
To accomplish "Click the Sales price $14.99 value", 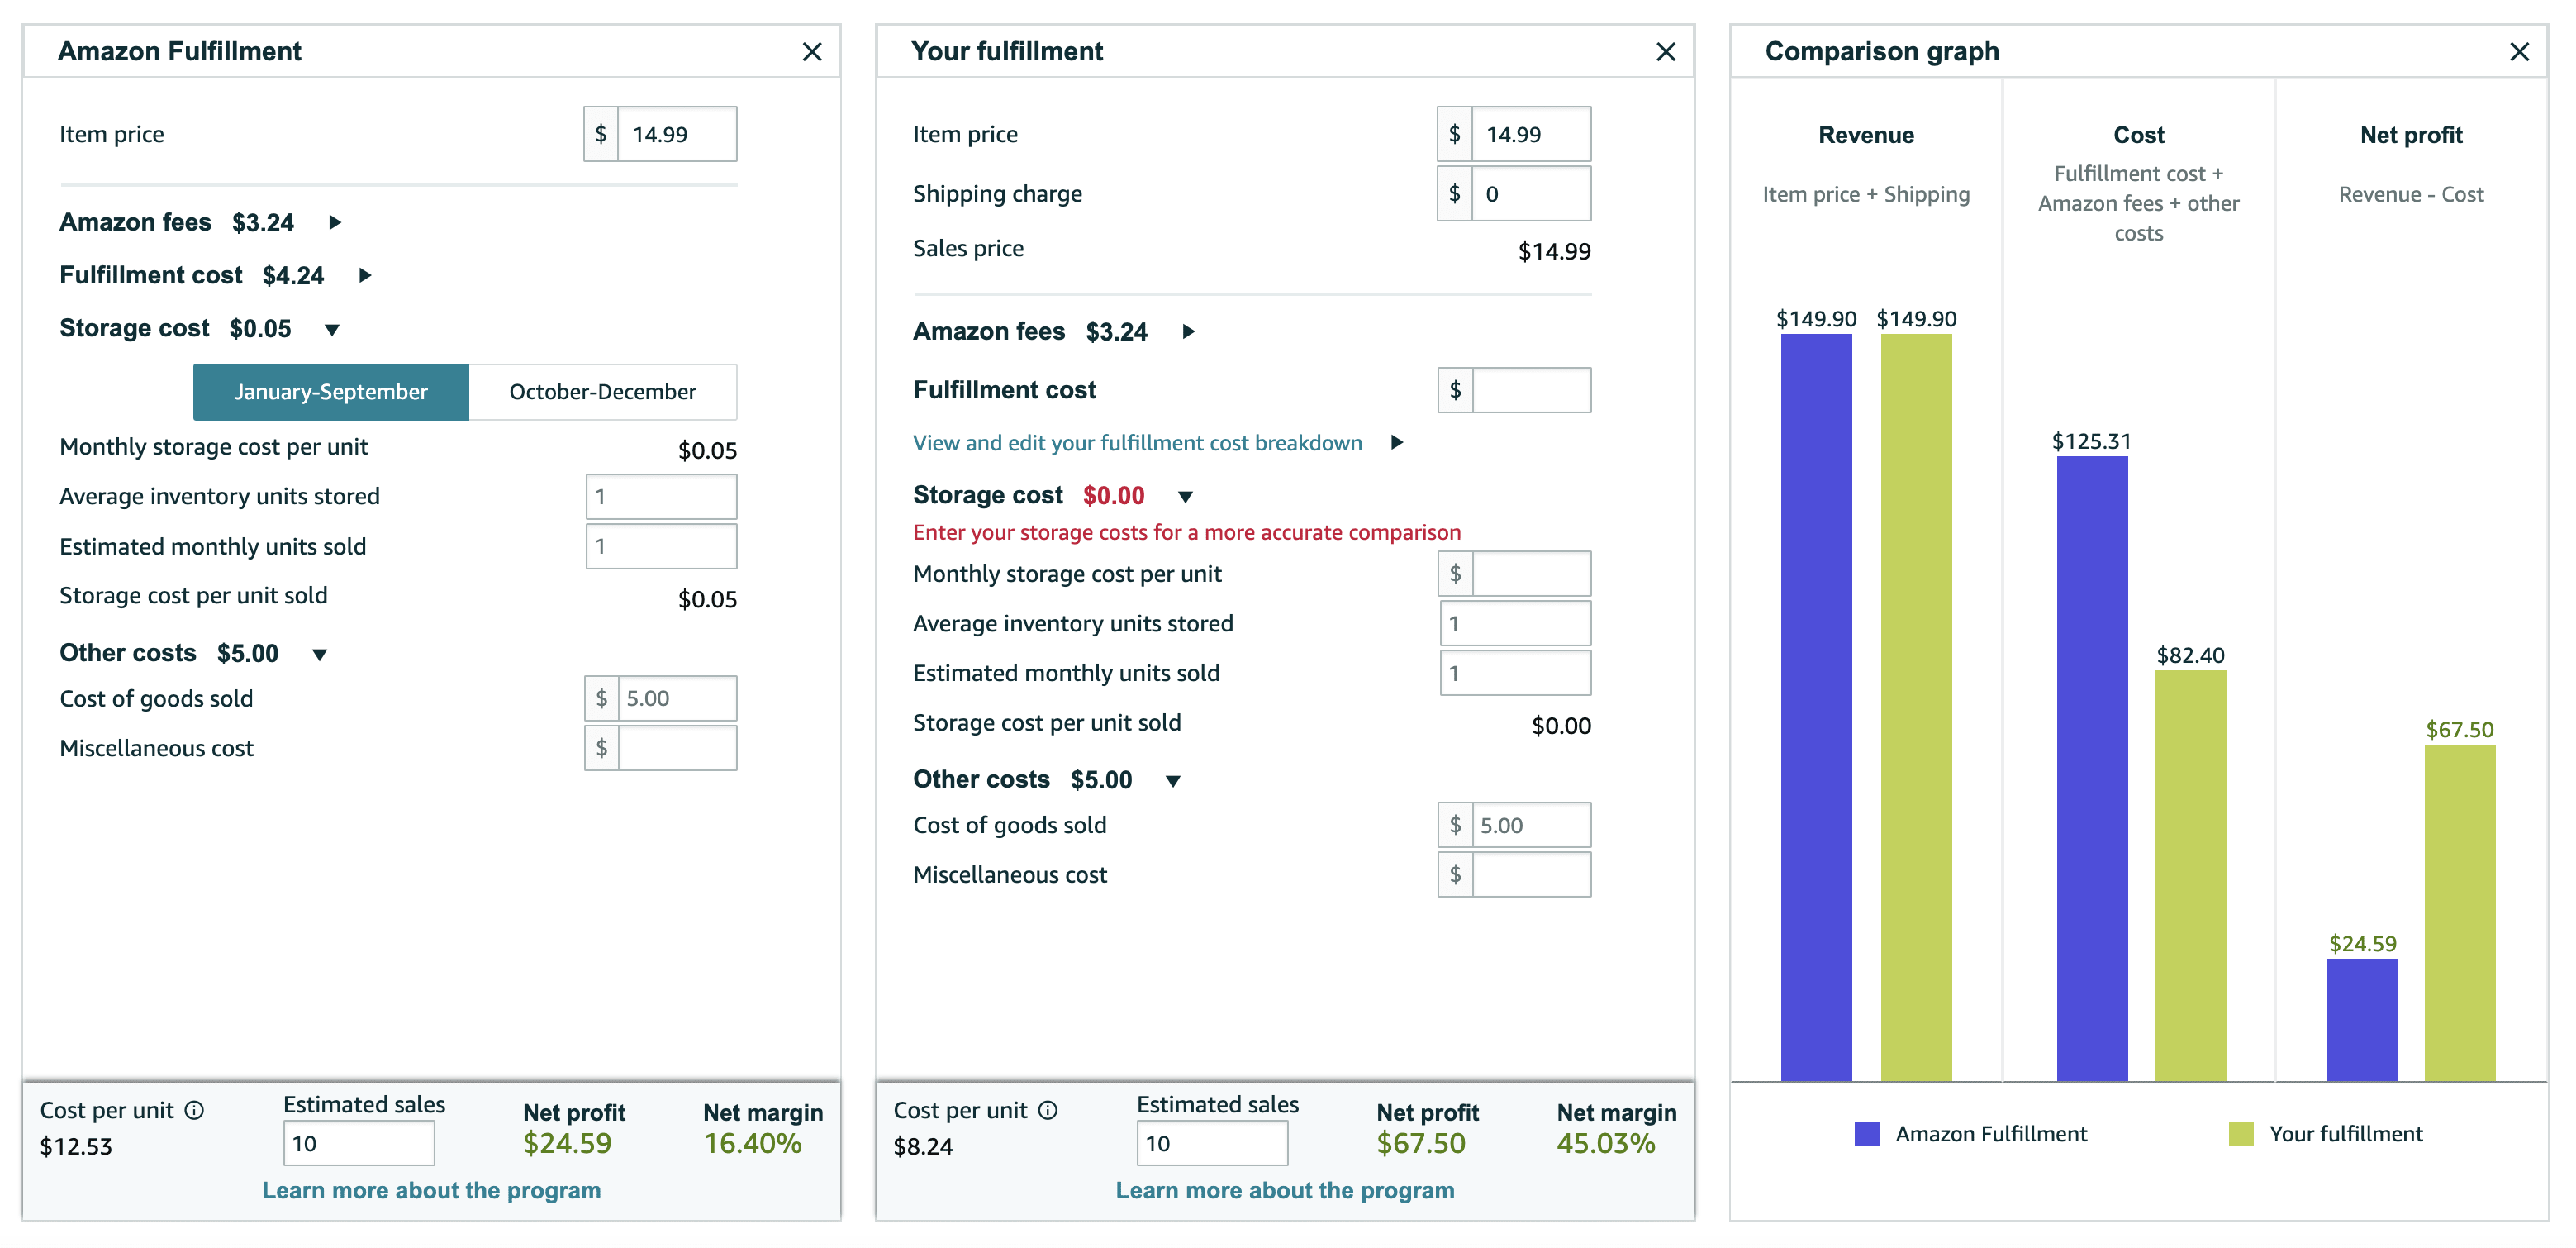I will [1554, 251].
